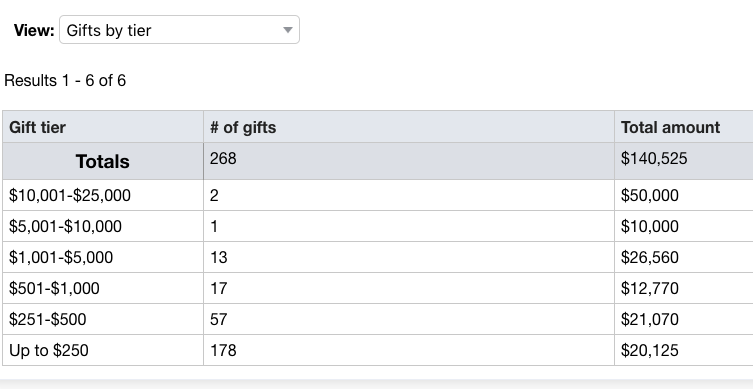Select the $1,001-$5,000 tier row
The width and height of the screenshot is (753, 389).
[377, 257]
